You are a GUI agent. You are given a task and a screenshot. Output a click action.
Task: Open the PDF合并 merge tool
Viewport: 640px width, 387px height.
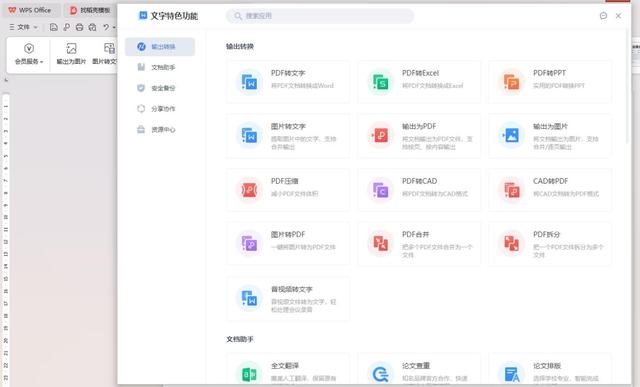[x=419, y=244]
